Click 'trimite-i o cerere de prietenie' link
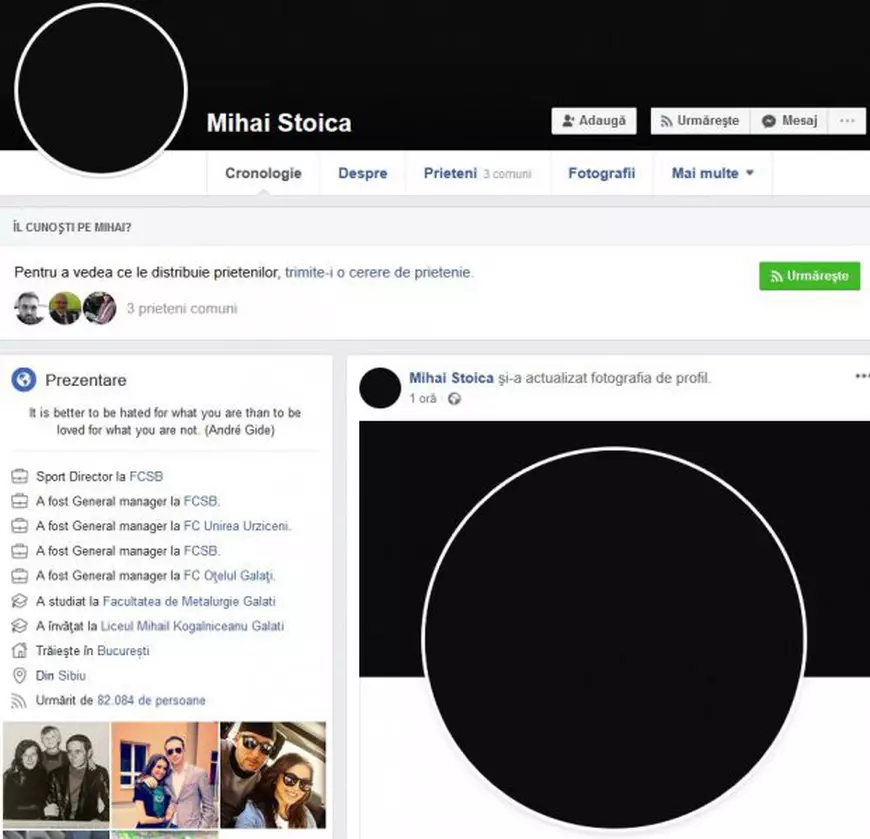 378,272
